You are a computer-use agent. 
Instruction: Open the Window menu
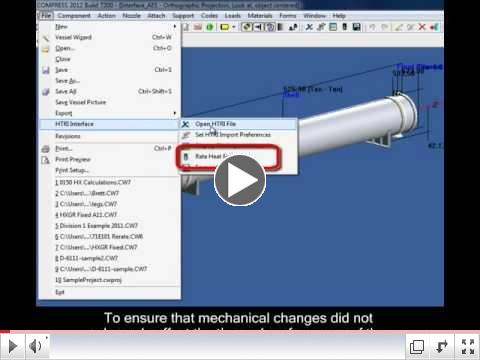click(314, 16)
